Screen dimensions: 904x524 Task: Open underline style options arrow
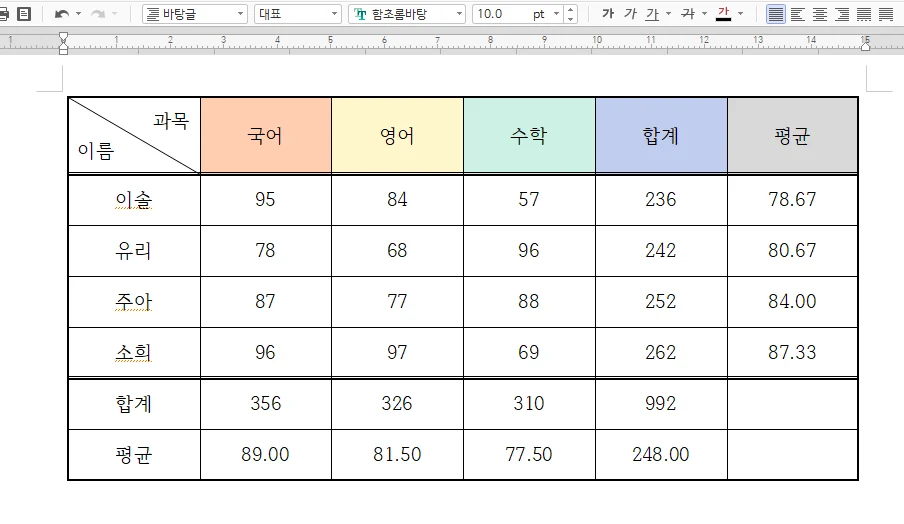pyautogui.click(x=668, y=14)
